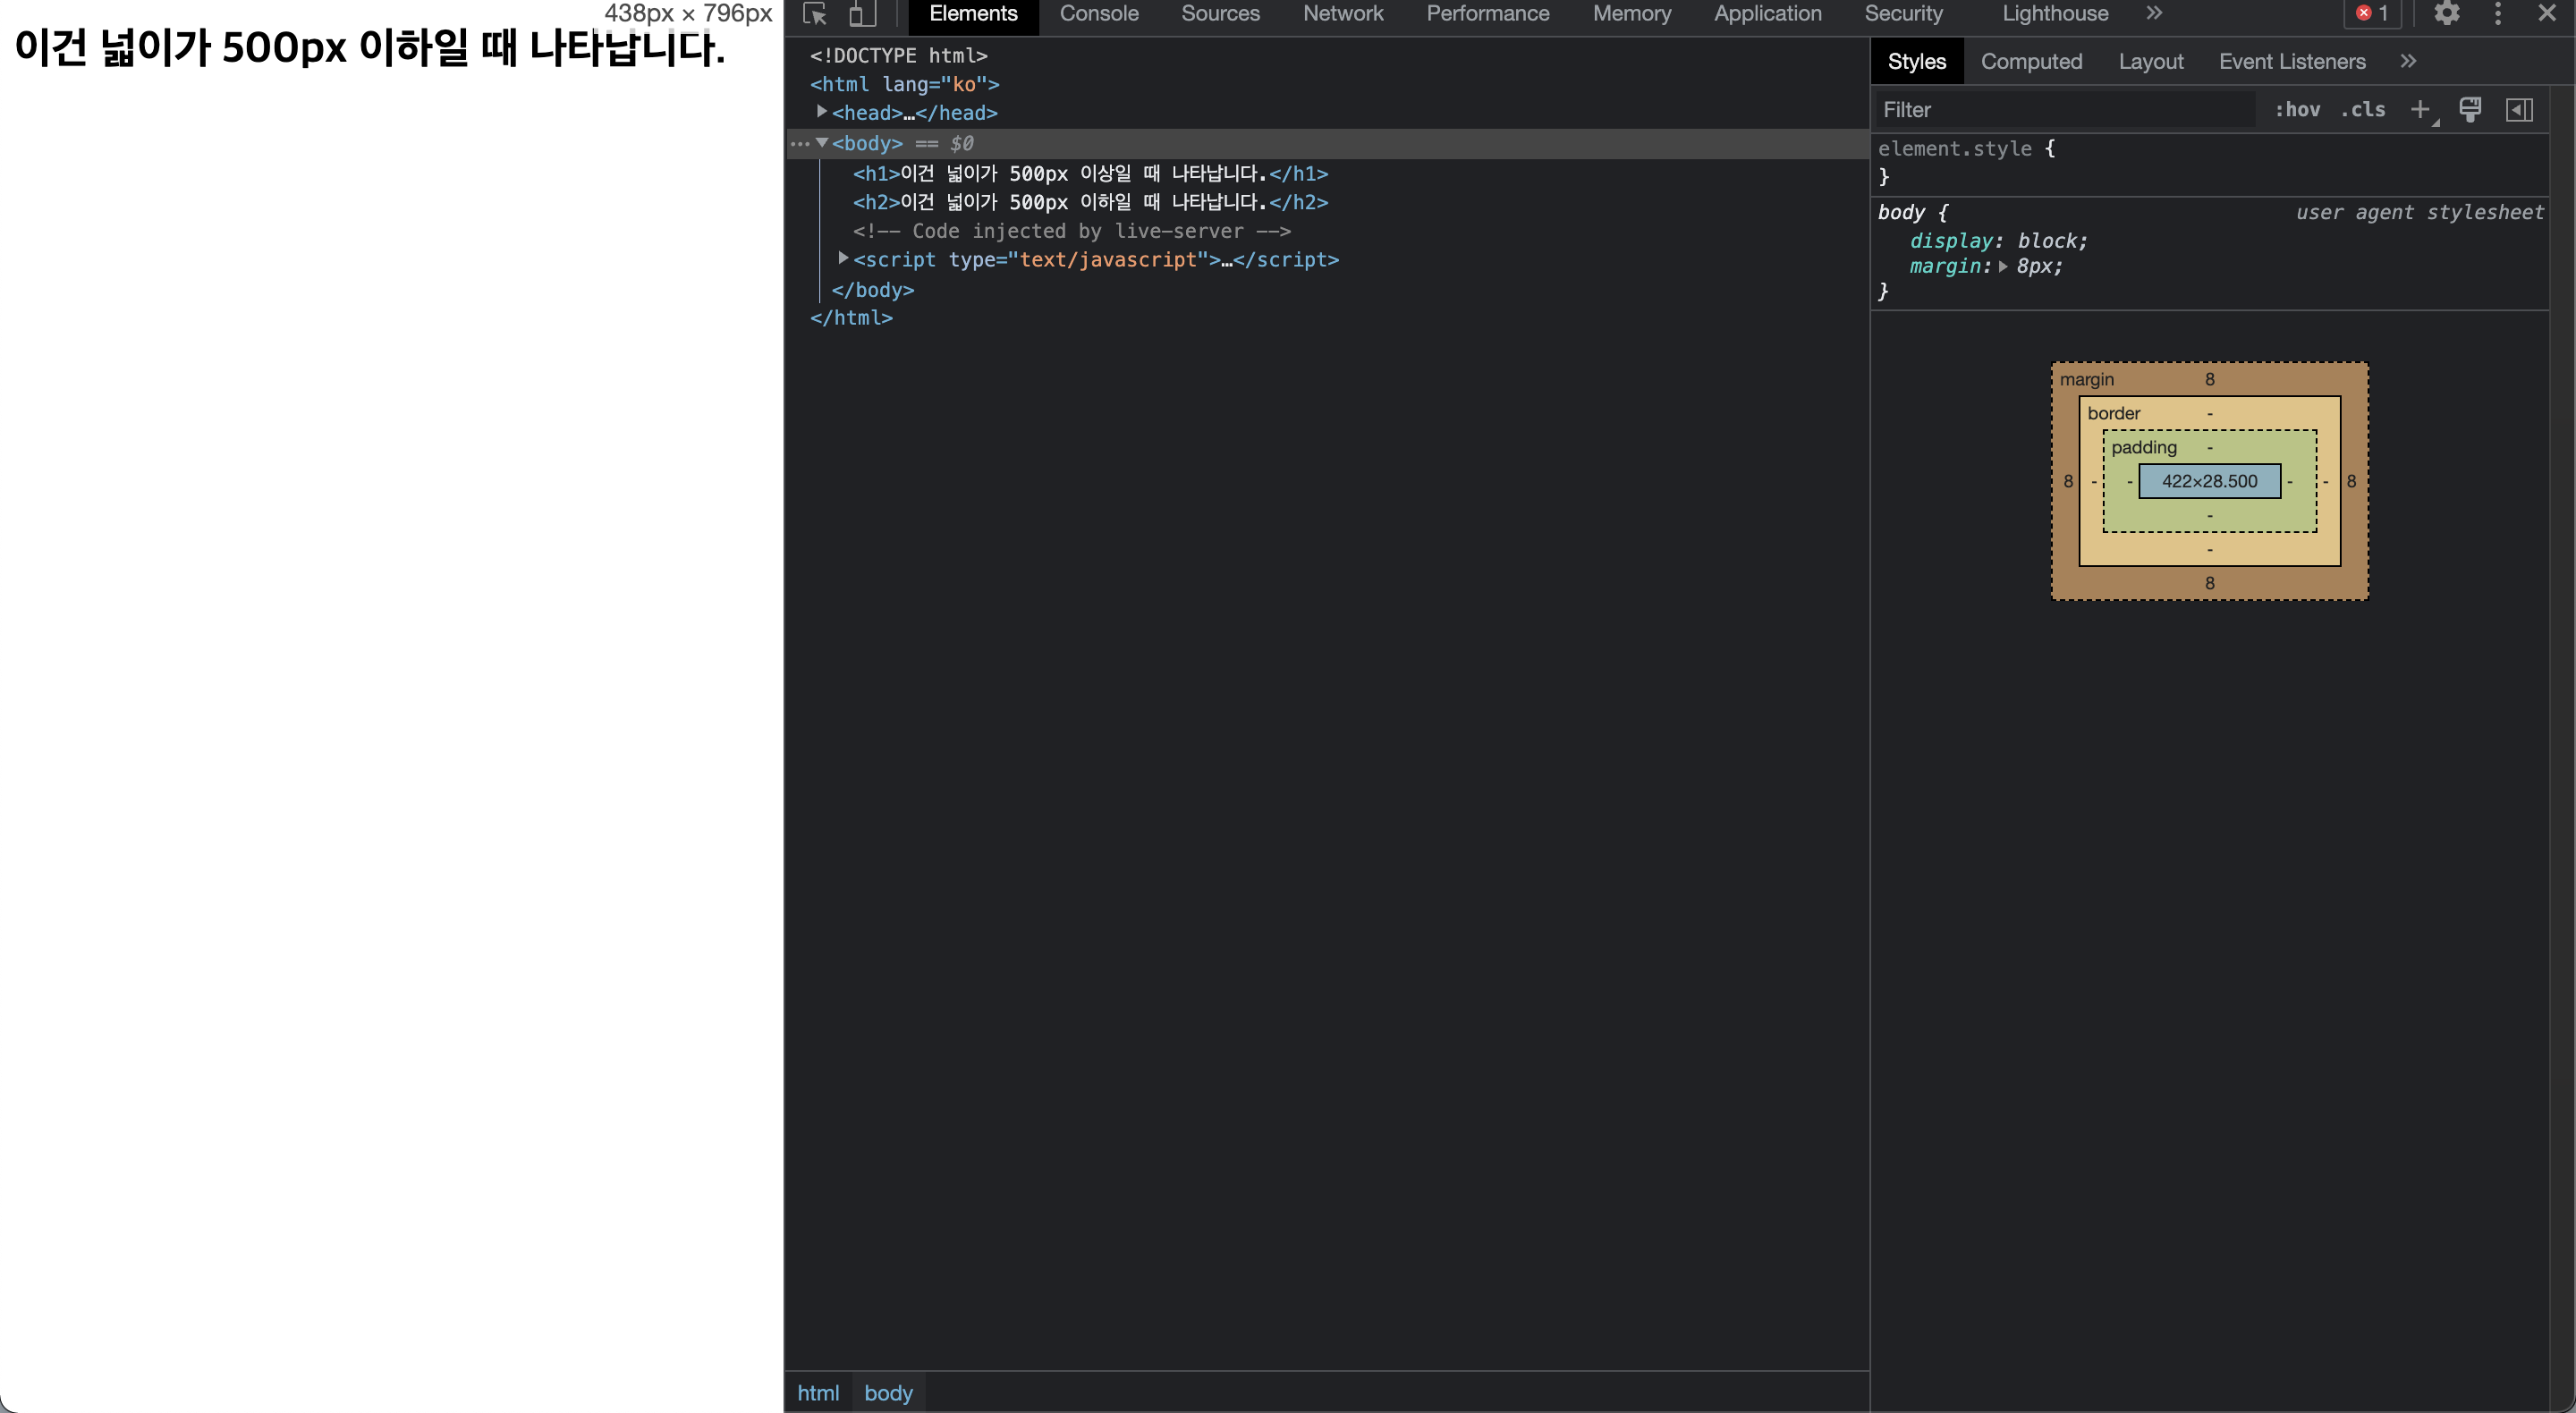Viewport: 2576px width, 1413px height.
Task: Toggle the device toolbar icon
Action: pos(861,14)
